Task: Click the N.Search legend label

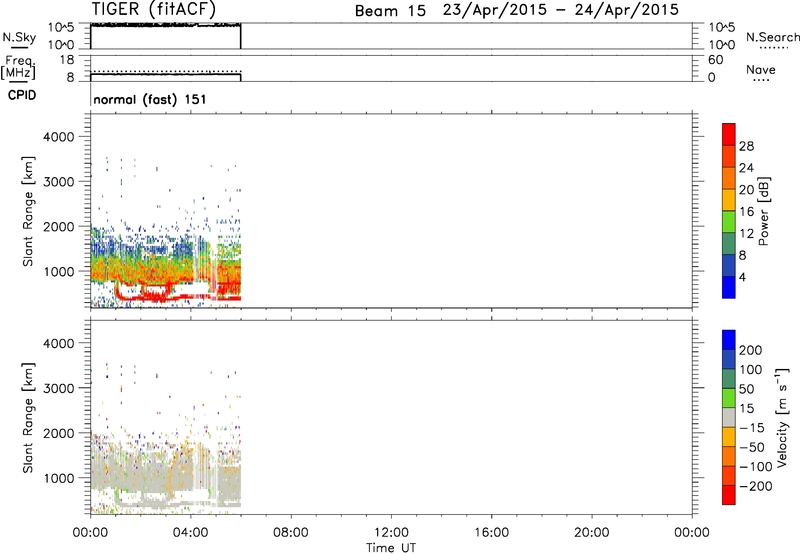Action: pos(772,37)
